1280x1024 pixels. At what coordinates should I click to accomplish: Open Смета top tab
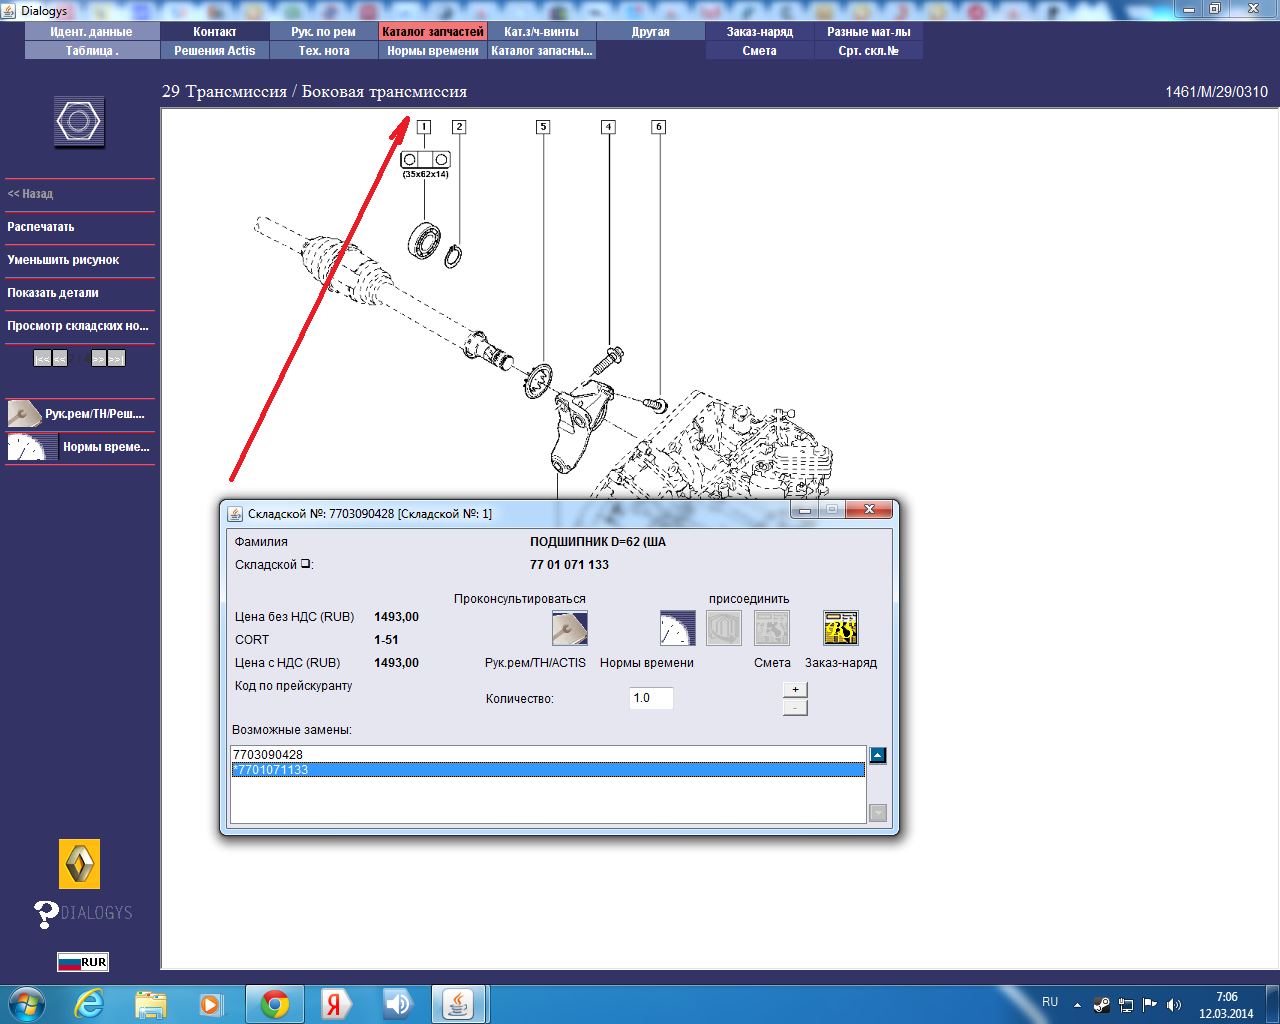point(760,51)
